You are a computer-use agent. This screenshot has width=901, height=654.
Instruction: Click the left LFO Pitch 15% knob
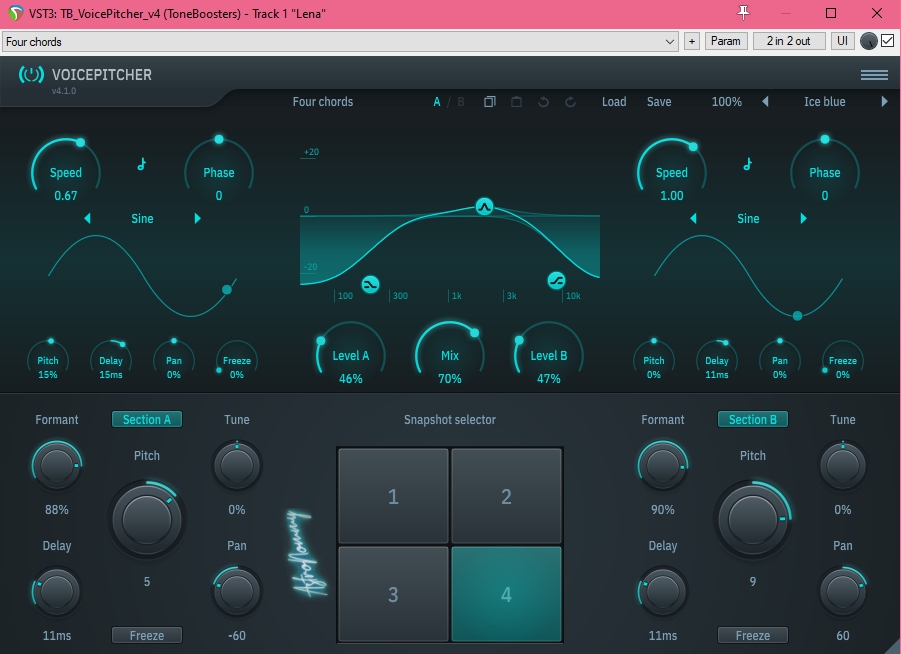48,360
